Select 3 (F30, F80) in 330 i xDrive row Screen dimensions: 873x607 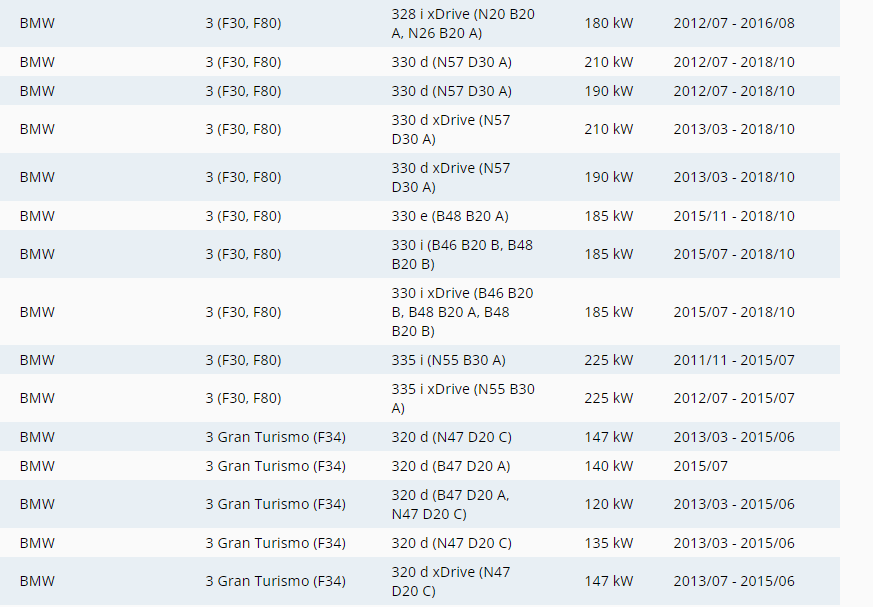point(243,312)
